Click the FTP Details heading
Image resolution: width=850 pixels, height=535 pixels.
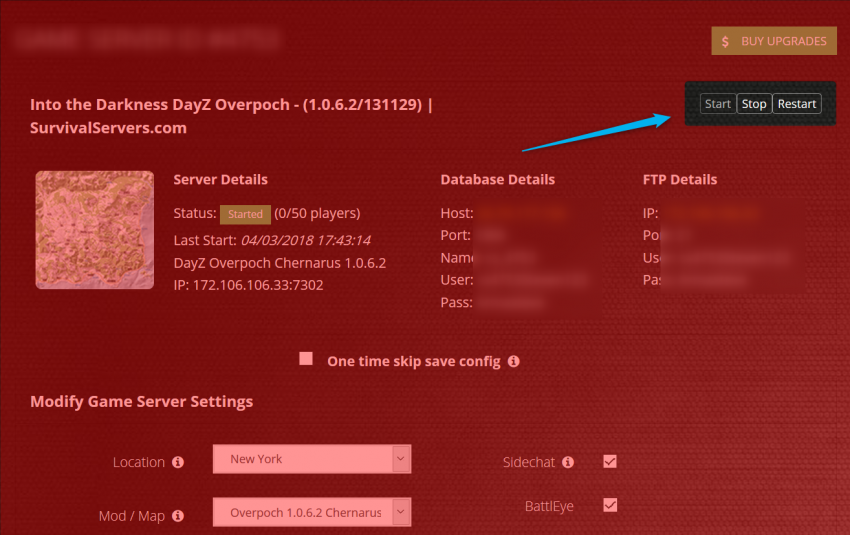click(x=680, y=179)
